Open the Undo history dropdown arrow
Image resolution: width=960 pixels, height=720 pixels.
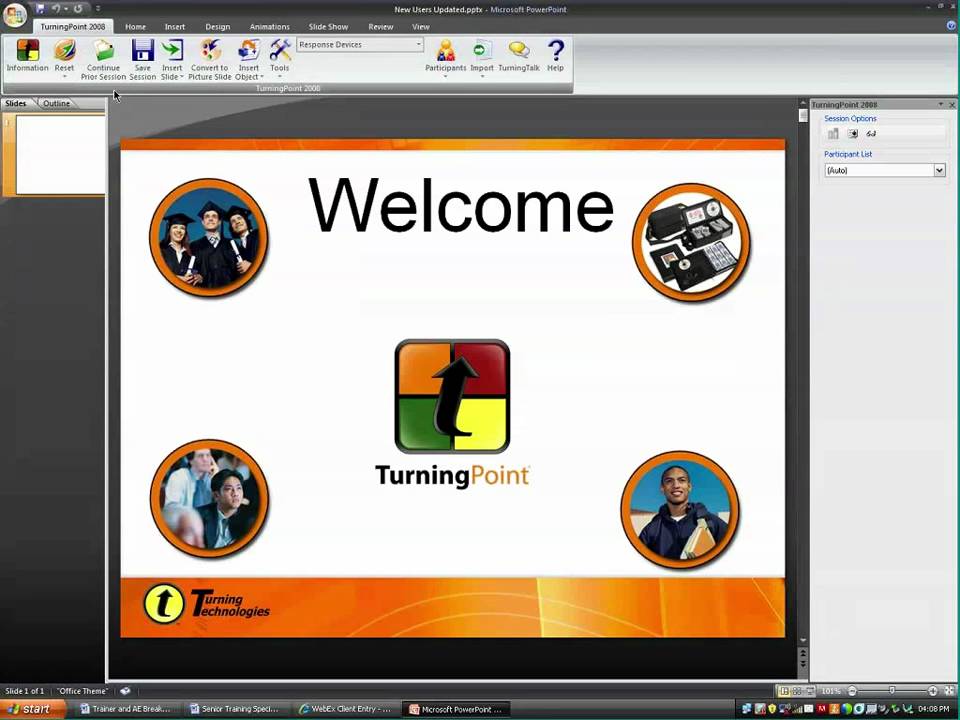(x=66, y=9)
